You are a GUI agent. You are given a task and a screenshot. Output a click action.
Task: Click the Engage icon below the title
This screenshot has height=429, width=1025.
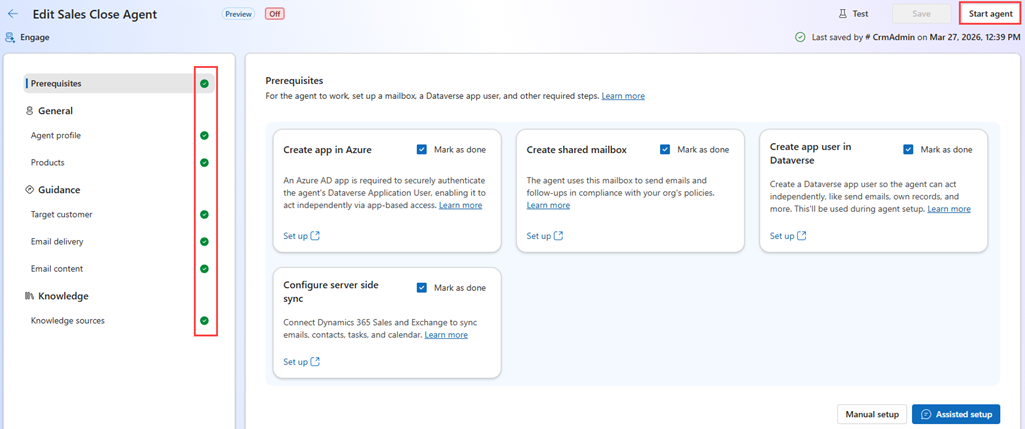pos(11,37)
